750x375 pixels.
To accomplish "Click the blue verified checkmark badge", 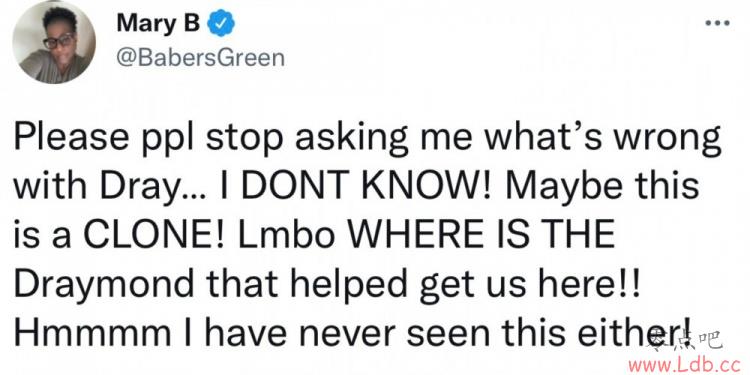I will click(x=220, y=24).
